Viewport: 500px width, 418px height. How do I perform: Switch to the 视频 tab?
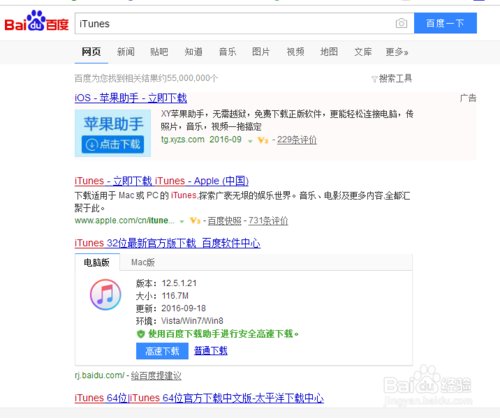coord(295,52)
